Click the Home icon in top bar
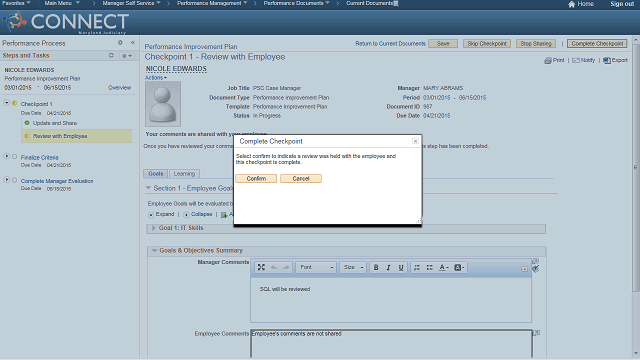Image resolution: width=640 pixels, height=360 pixels. coord(571,4)
